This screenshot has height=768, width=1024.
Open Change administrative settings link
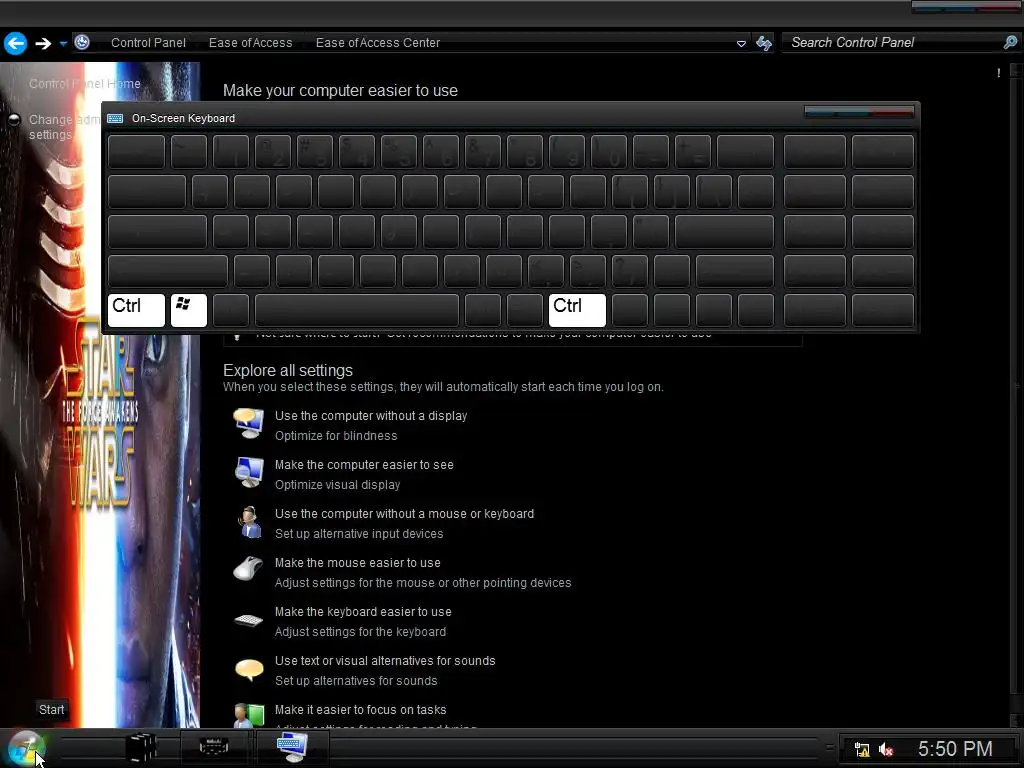(x=65, y=127)
